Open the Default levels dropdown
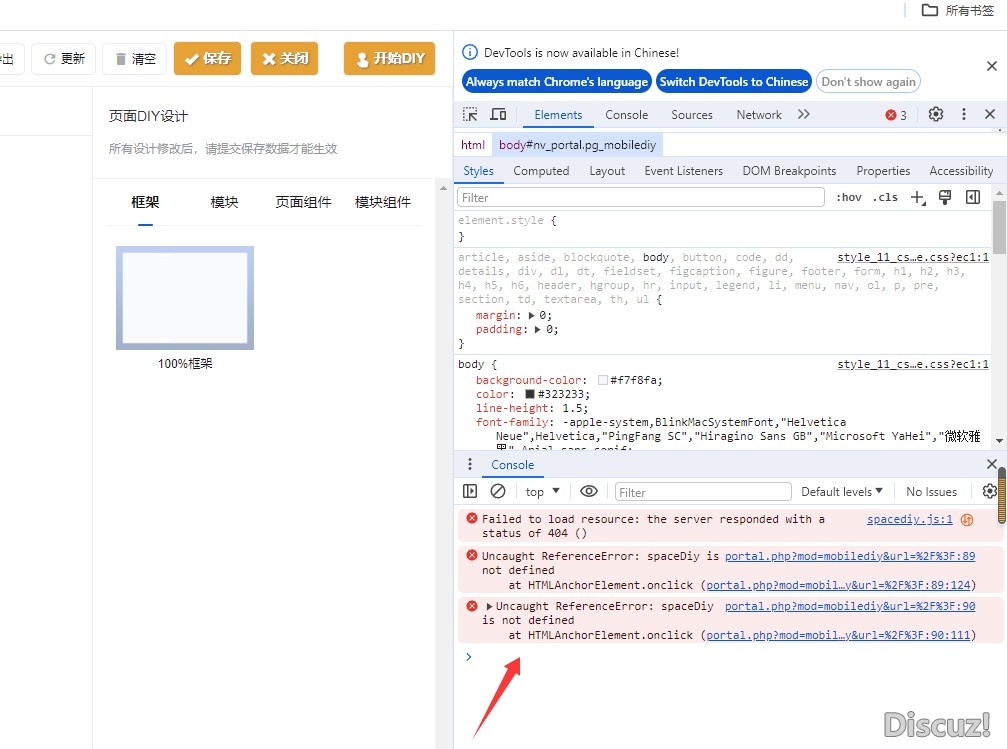 coord(842,491)
